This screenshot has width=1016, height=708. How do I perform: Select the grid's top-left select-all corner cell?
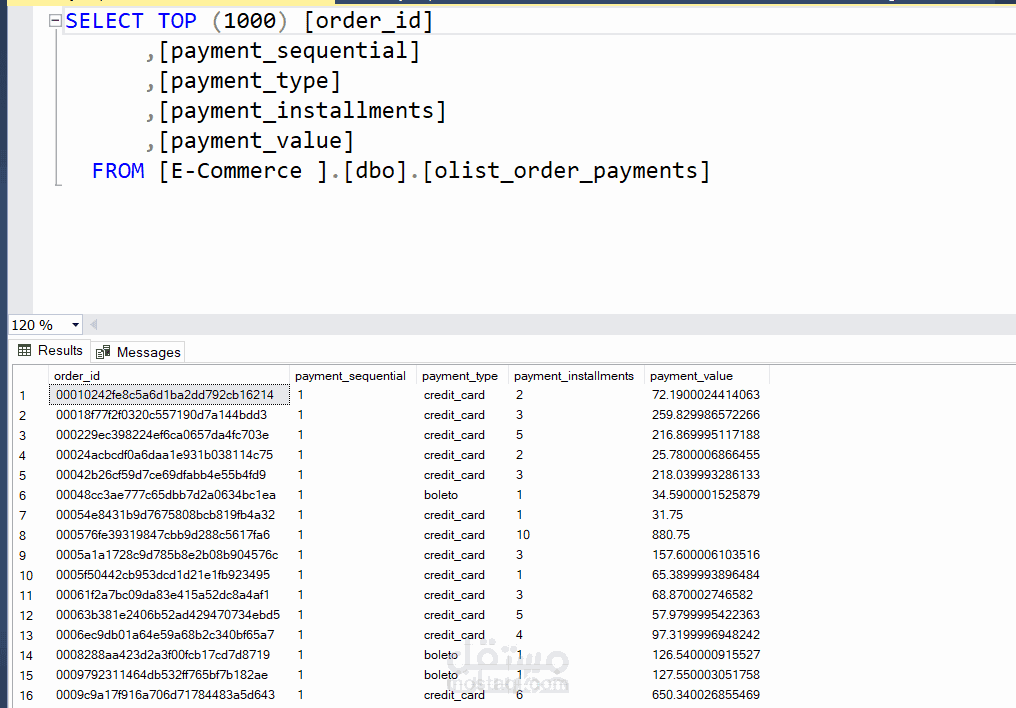[30, 376]
